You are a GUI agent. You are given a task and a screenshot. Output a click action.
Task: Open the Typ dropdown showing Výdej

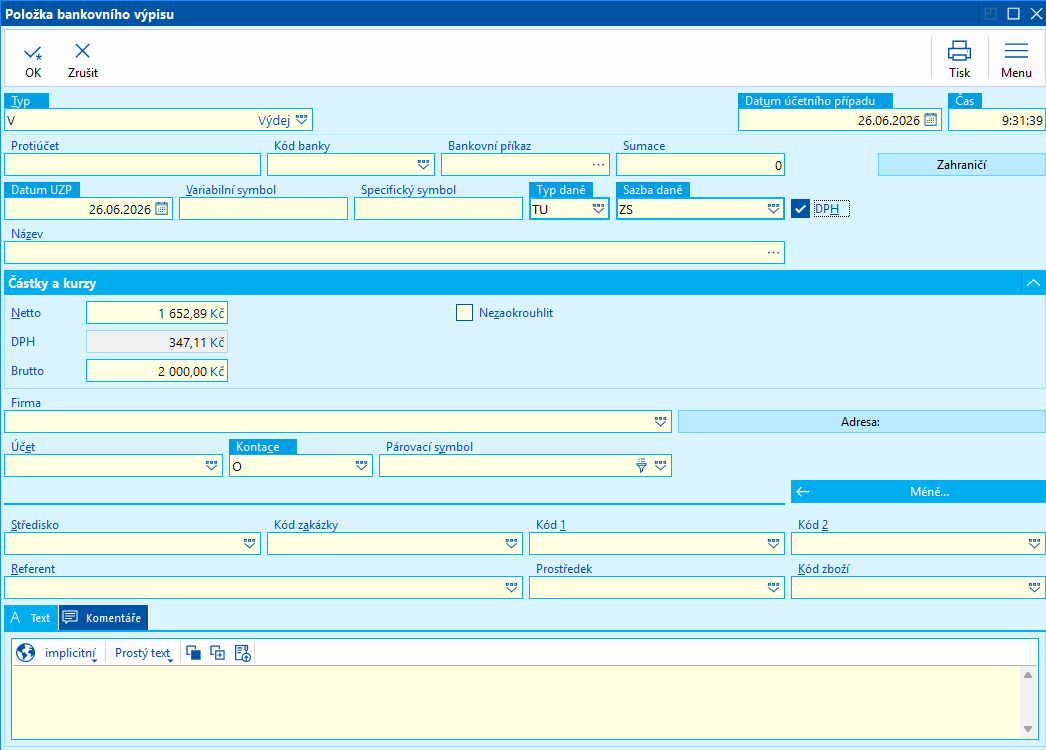pos(302,120)
